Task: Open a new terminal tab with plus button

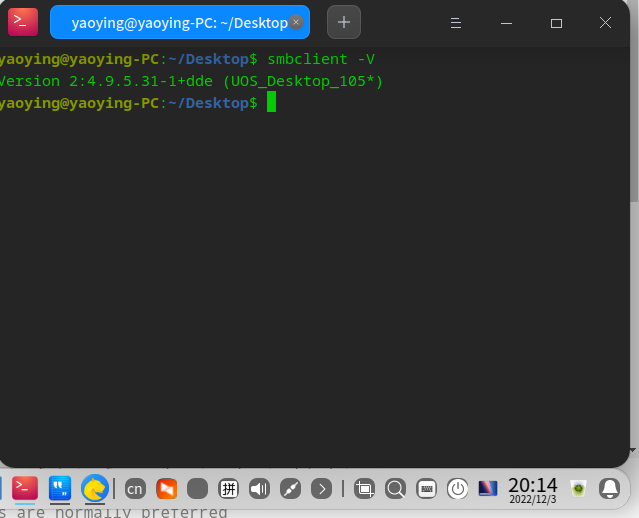Action: pos(343,22)
